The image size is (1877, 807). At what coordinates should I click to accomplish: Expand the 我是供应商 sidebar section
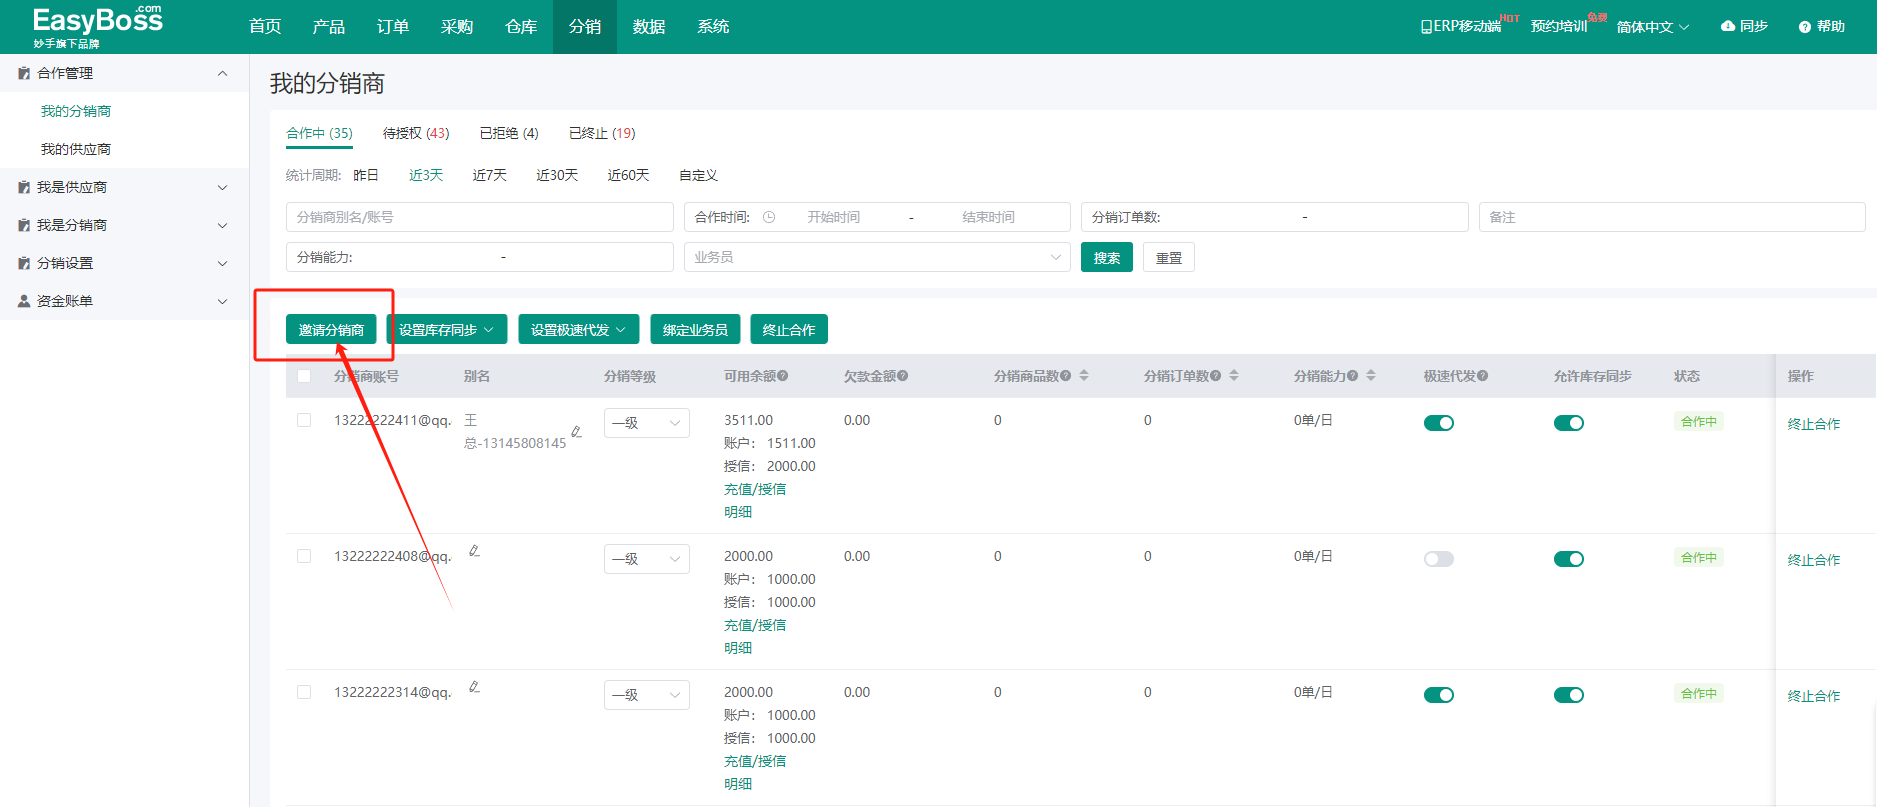click(x=223, y=187)
